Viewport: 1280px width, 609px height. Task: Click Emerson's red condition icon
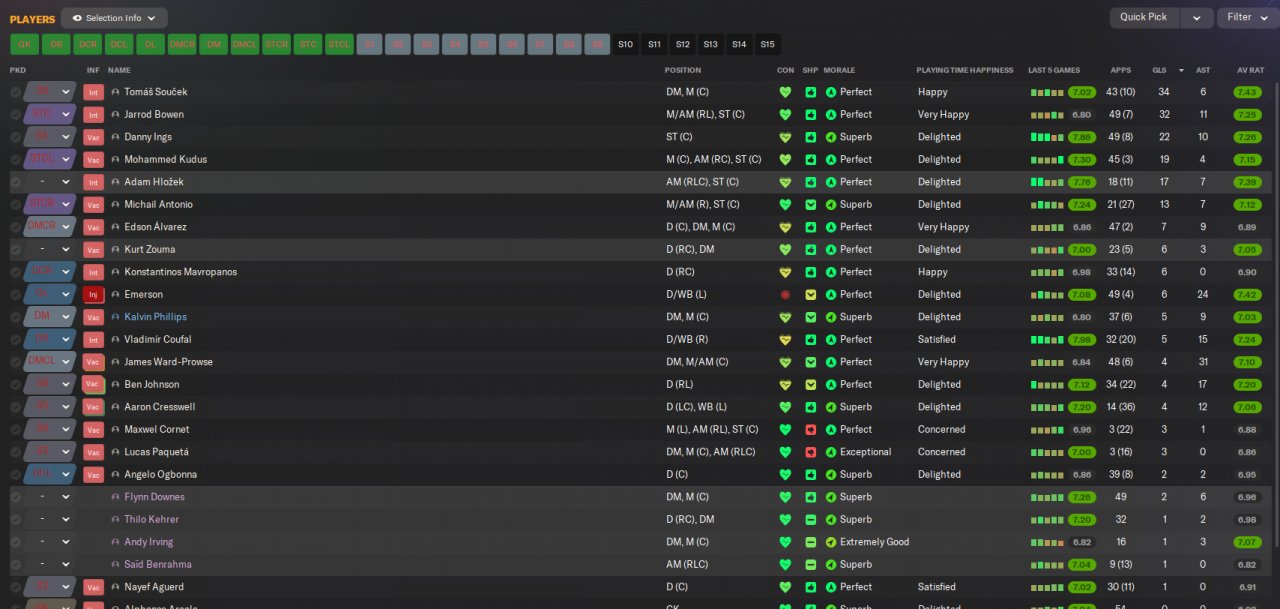[x=785, y=295]
